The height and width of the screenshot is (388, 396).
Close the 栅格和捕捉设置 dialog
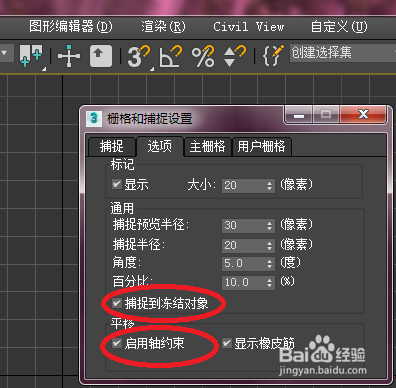[363, 114]
